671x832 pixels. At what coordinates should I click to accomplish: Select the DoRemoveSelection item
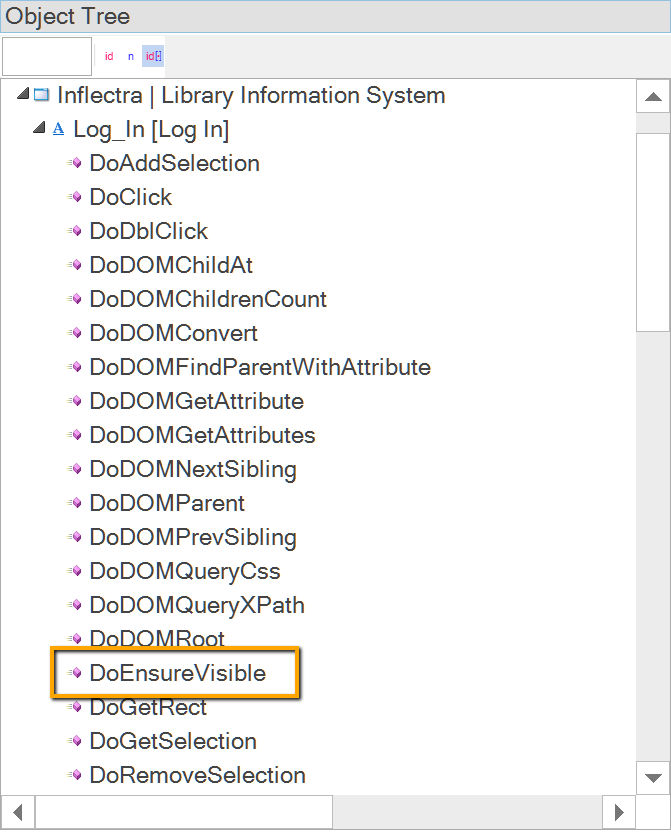pyautogui.click(x=197, y=775)
